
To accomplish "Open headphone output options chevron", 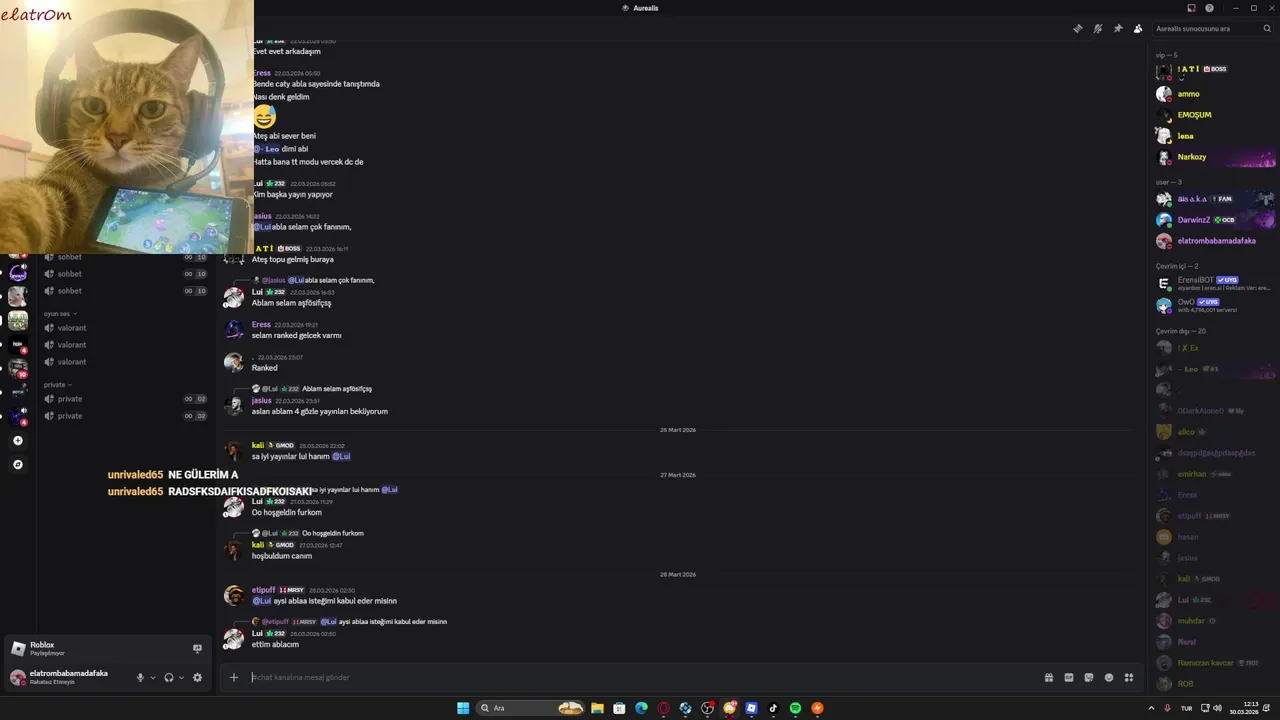I will click(x=181, y=677).
